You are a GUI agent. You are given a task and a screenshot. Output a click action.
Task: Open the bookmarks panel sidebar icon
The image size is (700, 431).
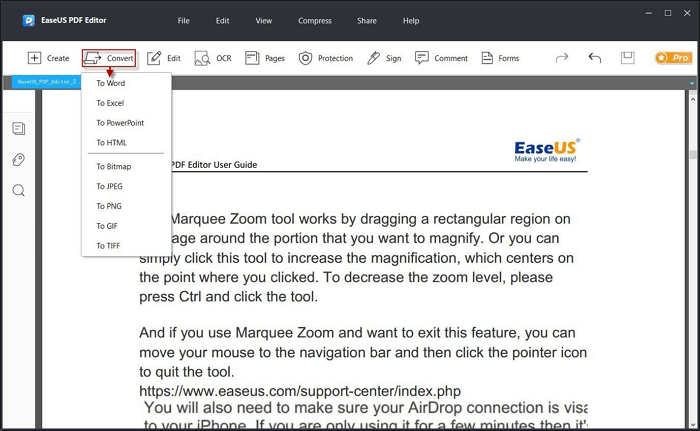(x=19, y=129)
